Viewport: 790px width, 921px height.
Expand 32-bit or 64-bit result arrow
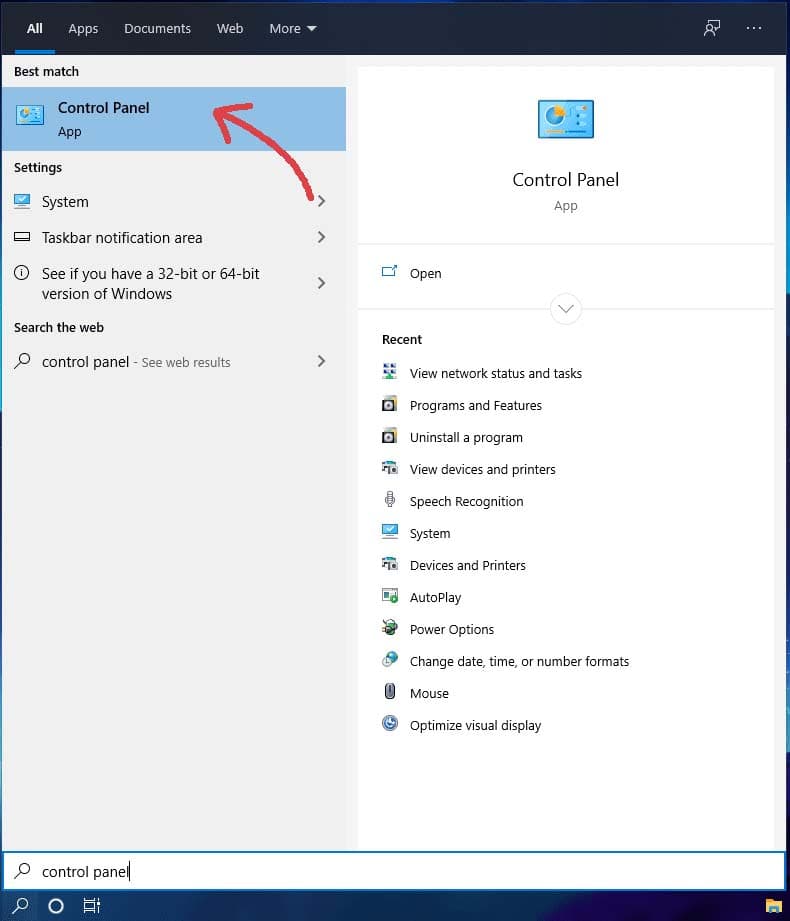point(321,283)
